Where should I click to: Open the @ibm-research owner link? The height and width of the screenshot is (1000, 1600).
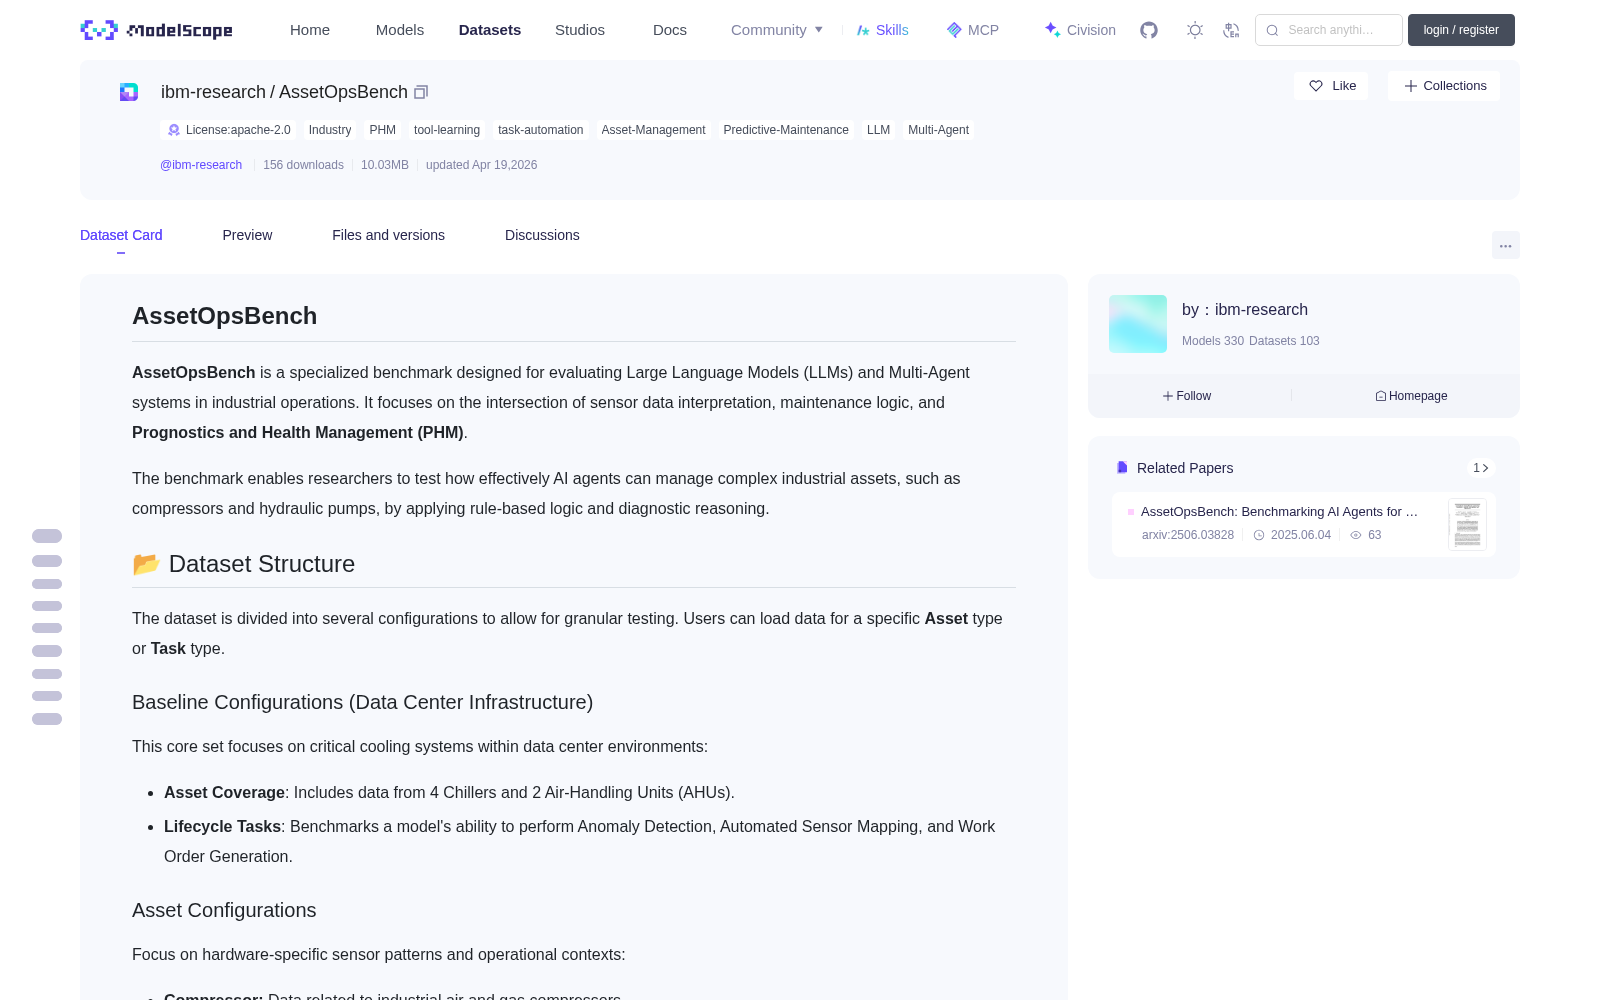pos(201,165)
